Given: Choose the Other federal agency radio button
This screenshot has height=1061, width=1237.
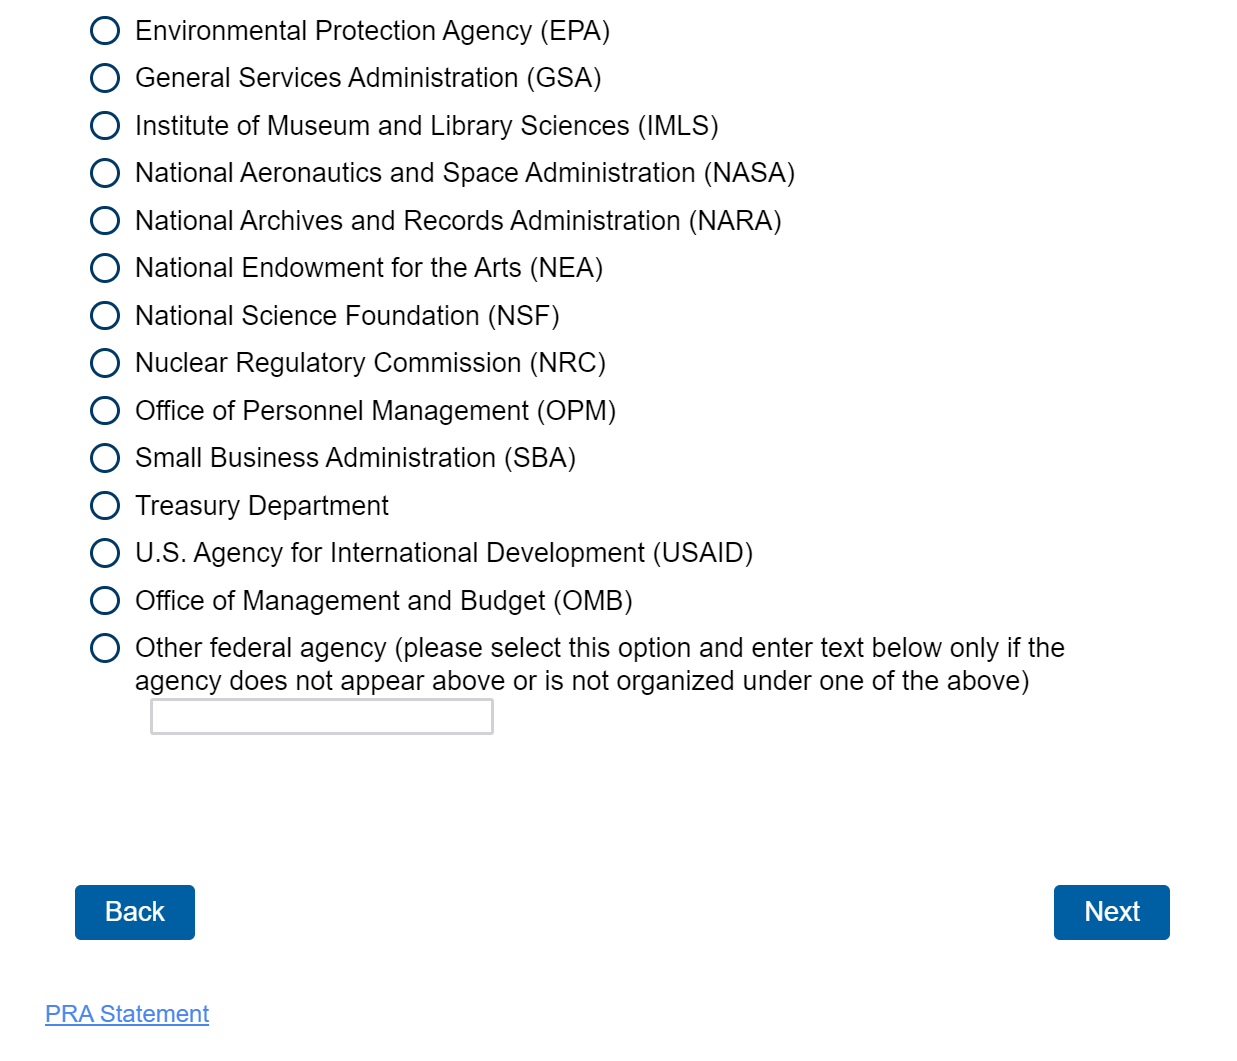Looking at the screenshot, I should pyautogui.click(x=105, y=648).
